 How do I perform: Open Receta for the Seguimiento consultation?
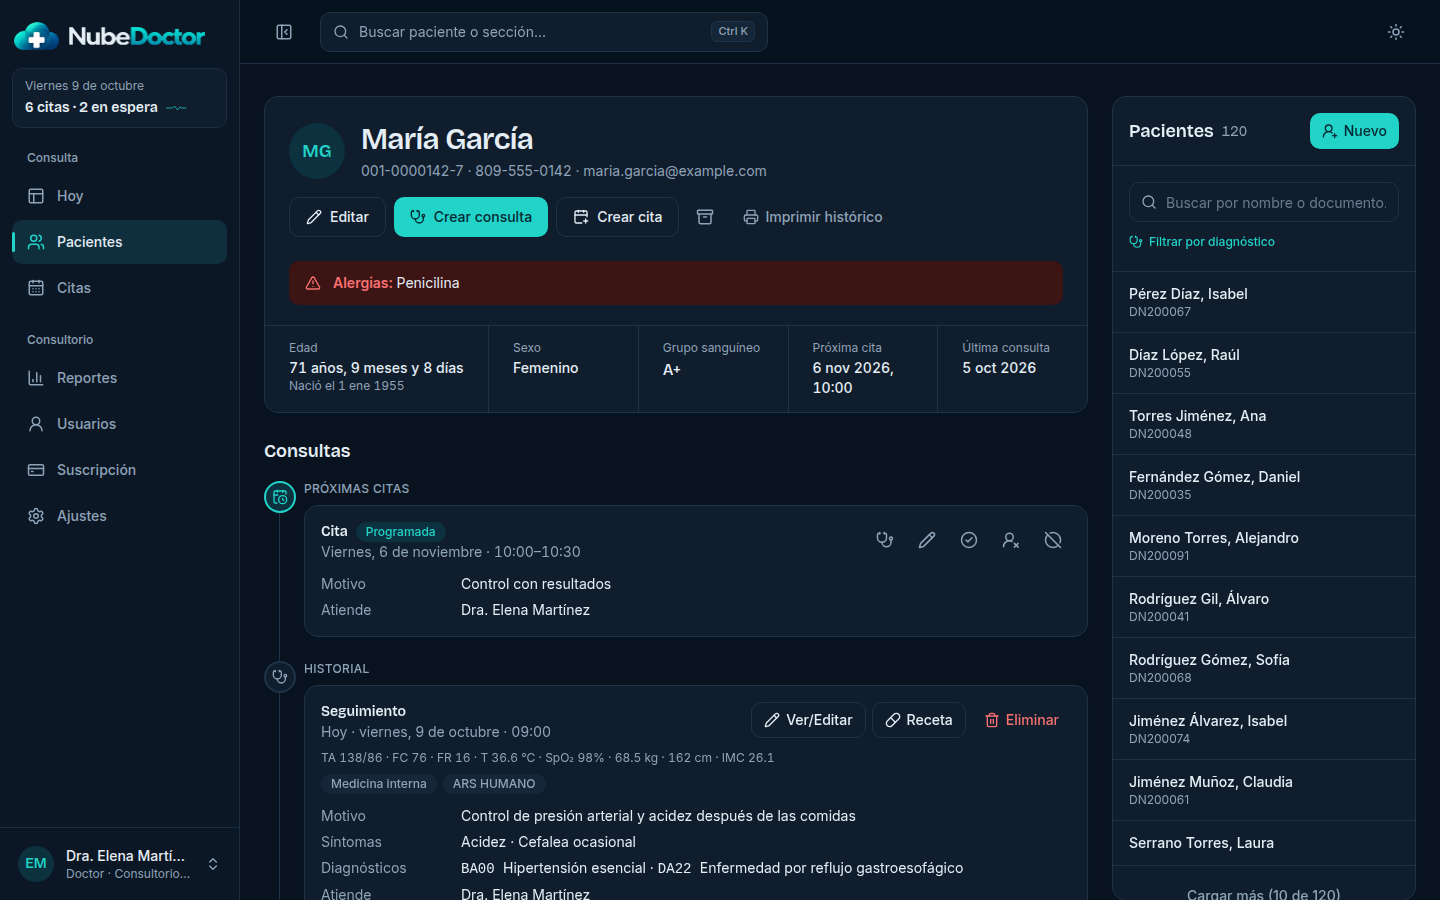coord(919,720)
